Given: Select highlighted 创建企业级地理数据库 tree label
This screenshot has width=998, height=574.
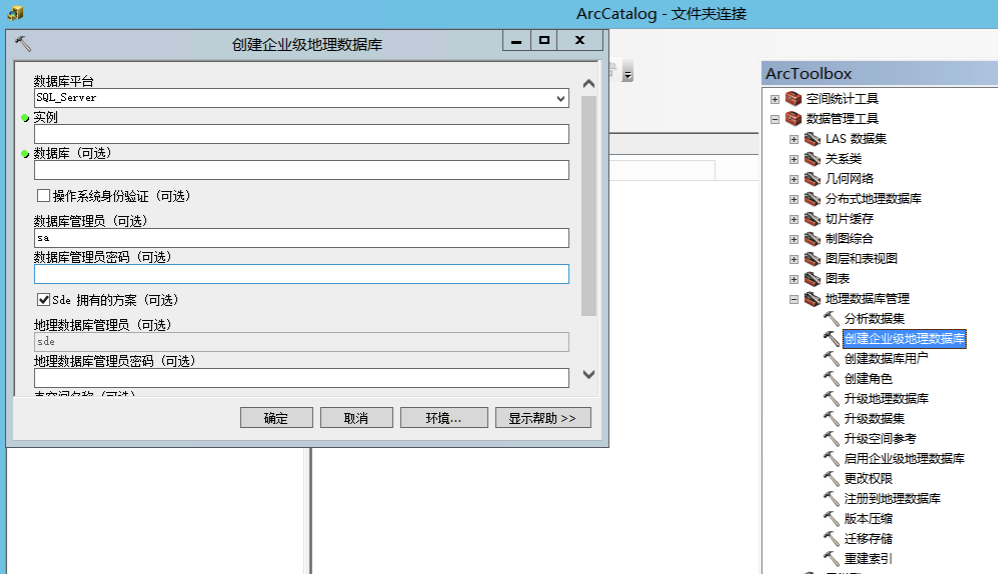Looking at the screenshot, I should (x=904, y=339).
